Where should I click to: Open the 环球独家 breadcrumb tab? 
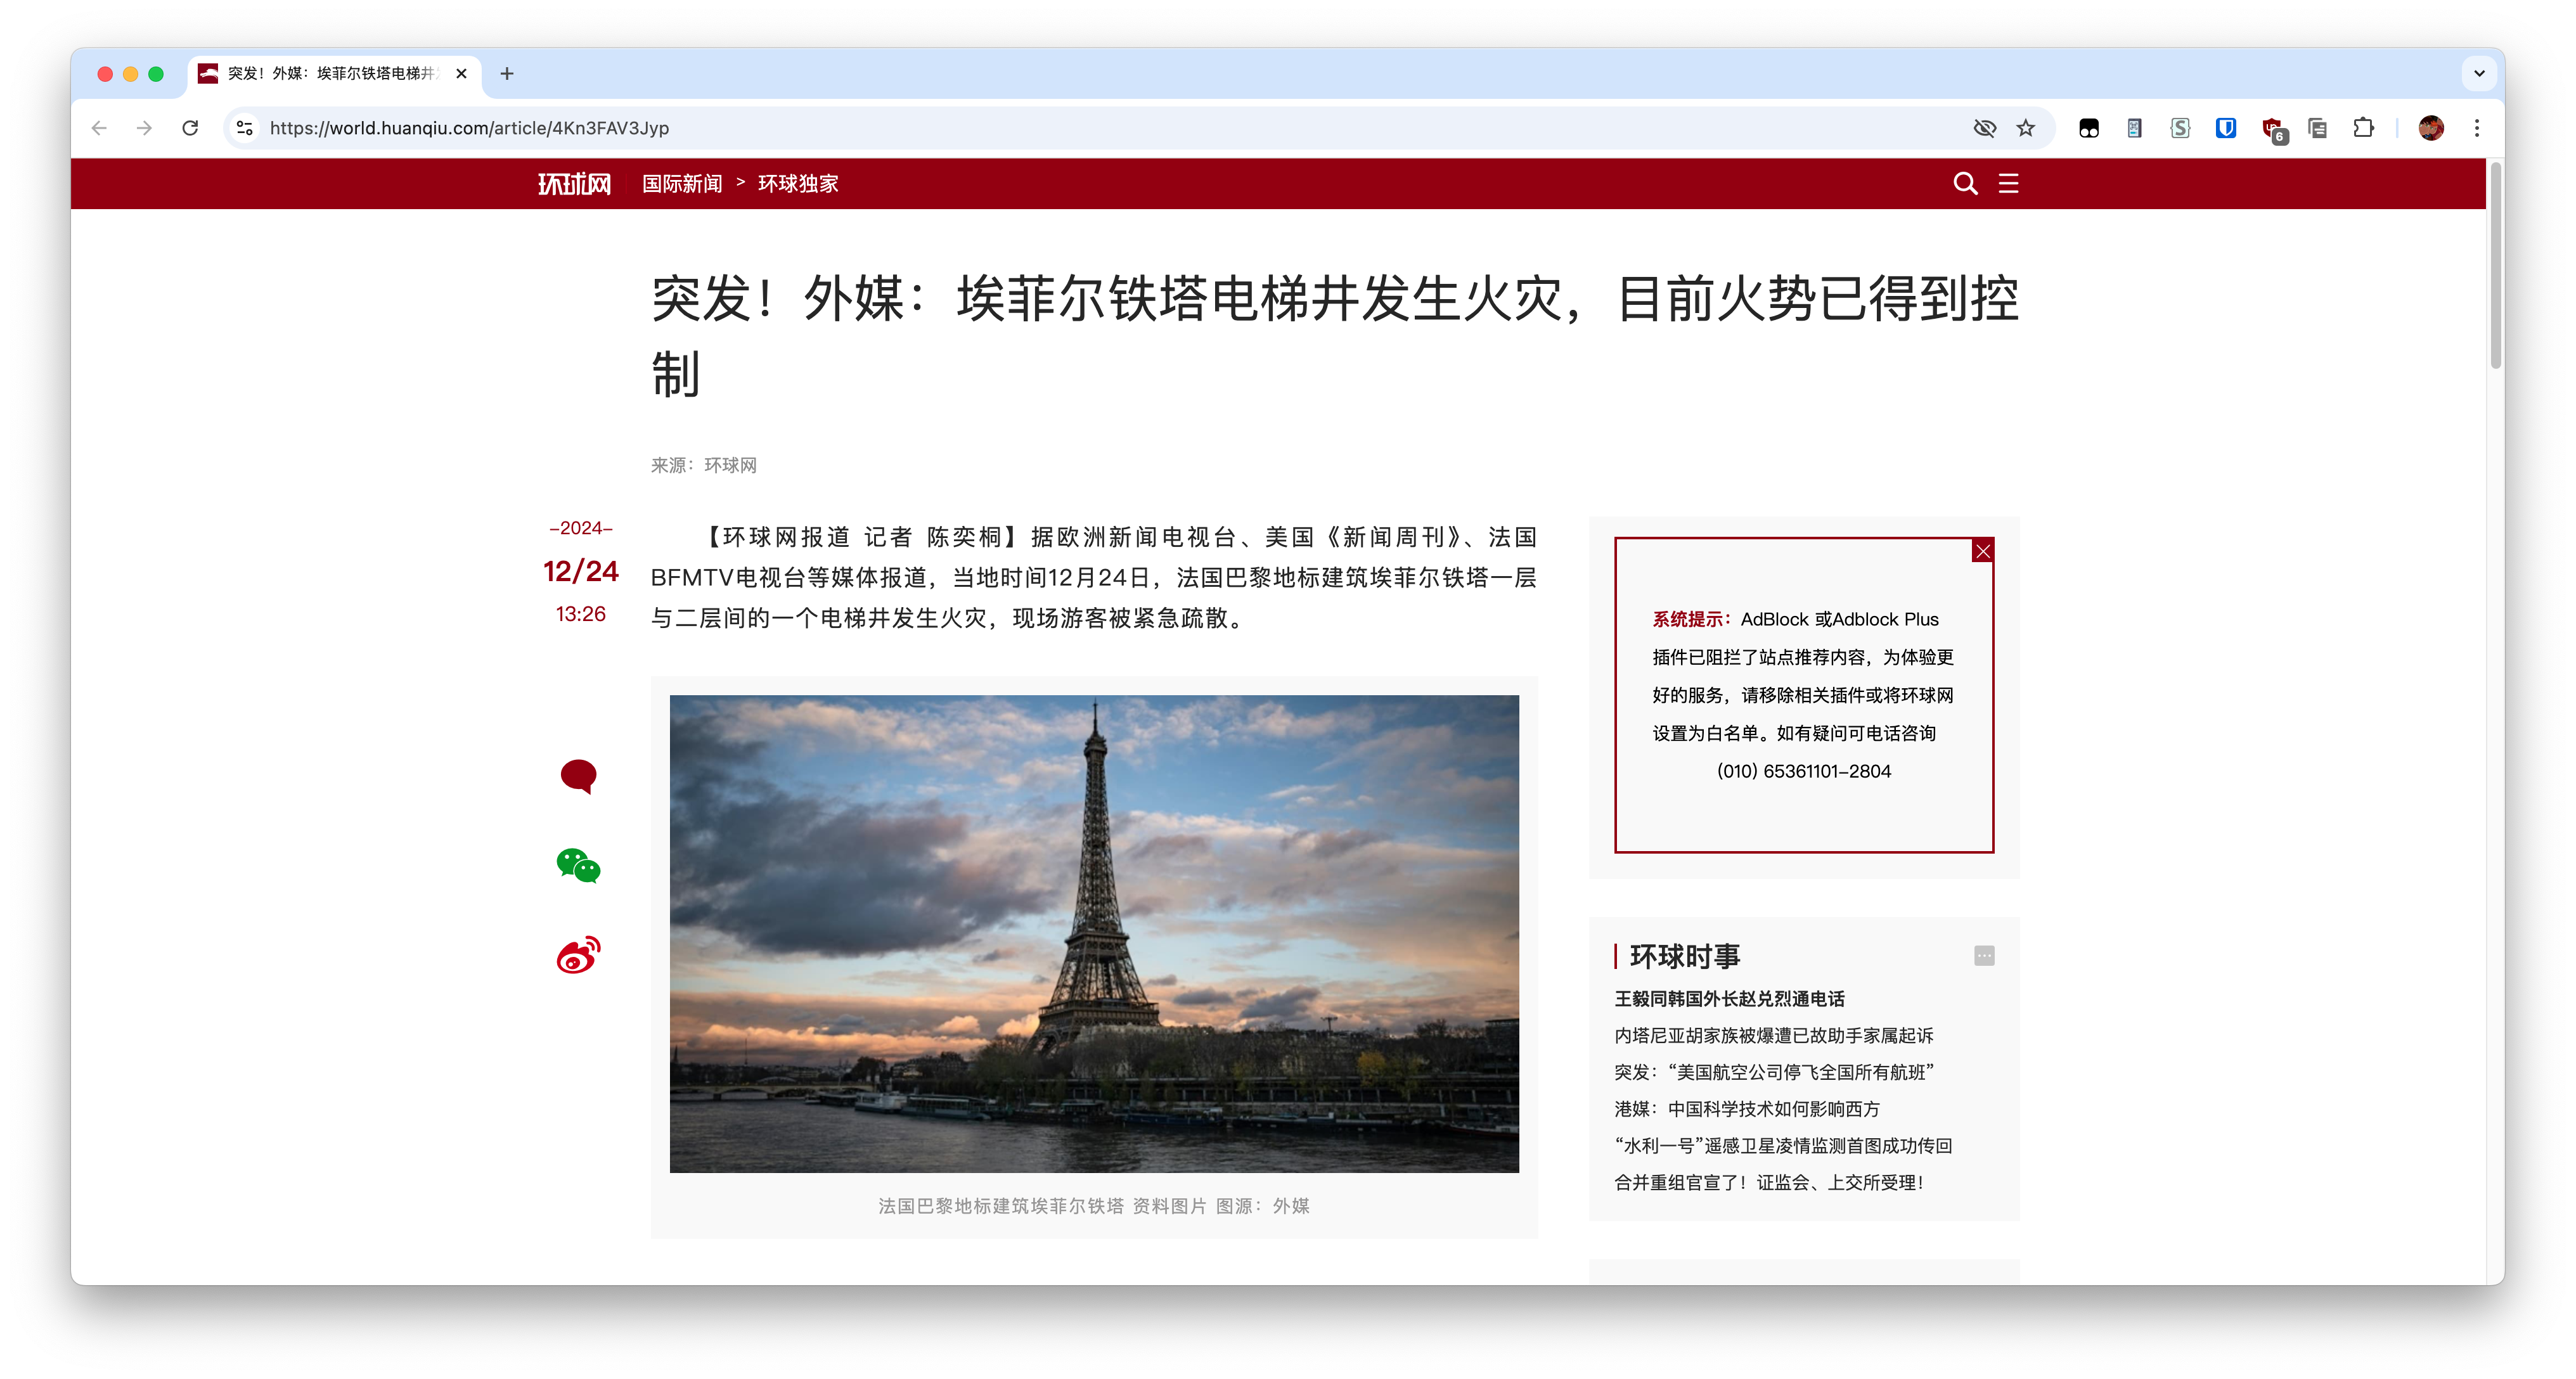797,184
